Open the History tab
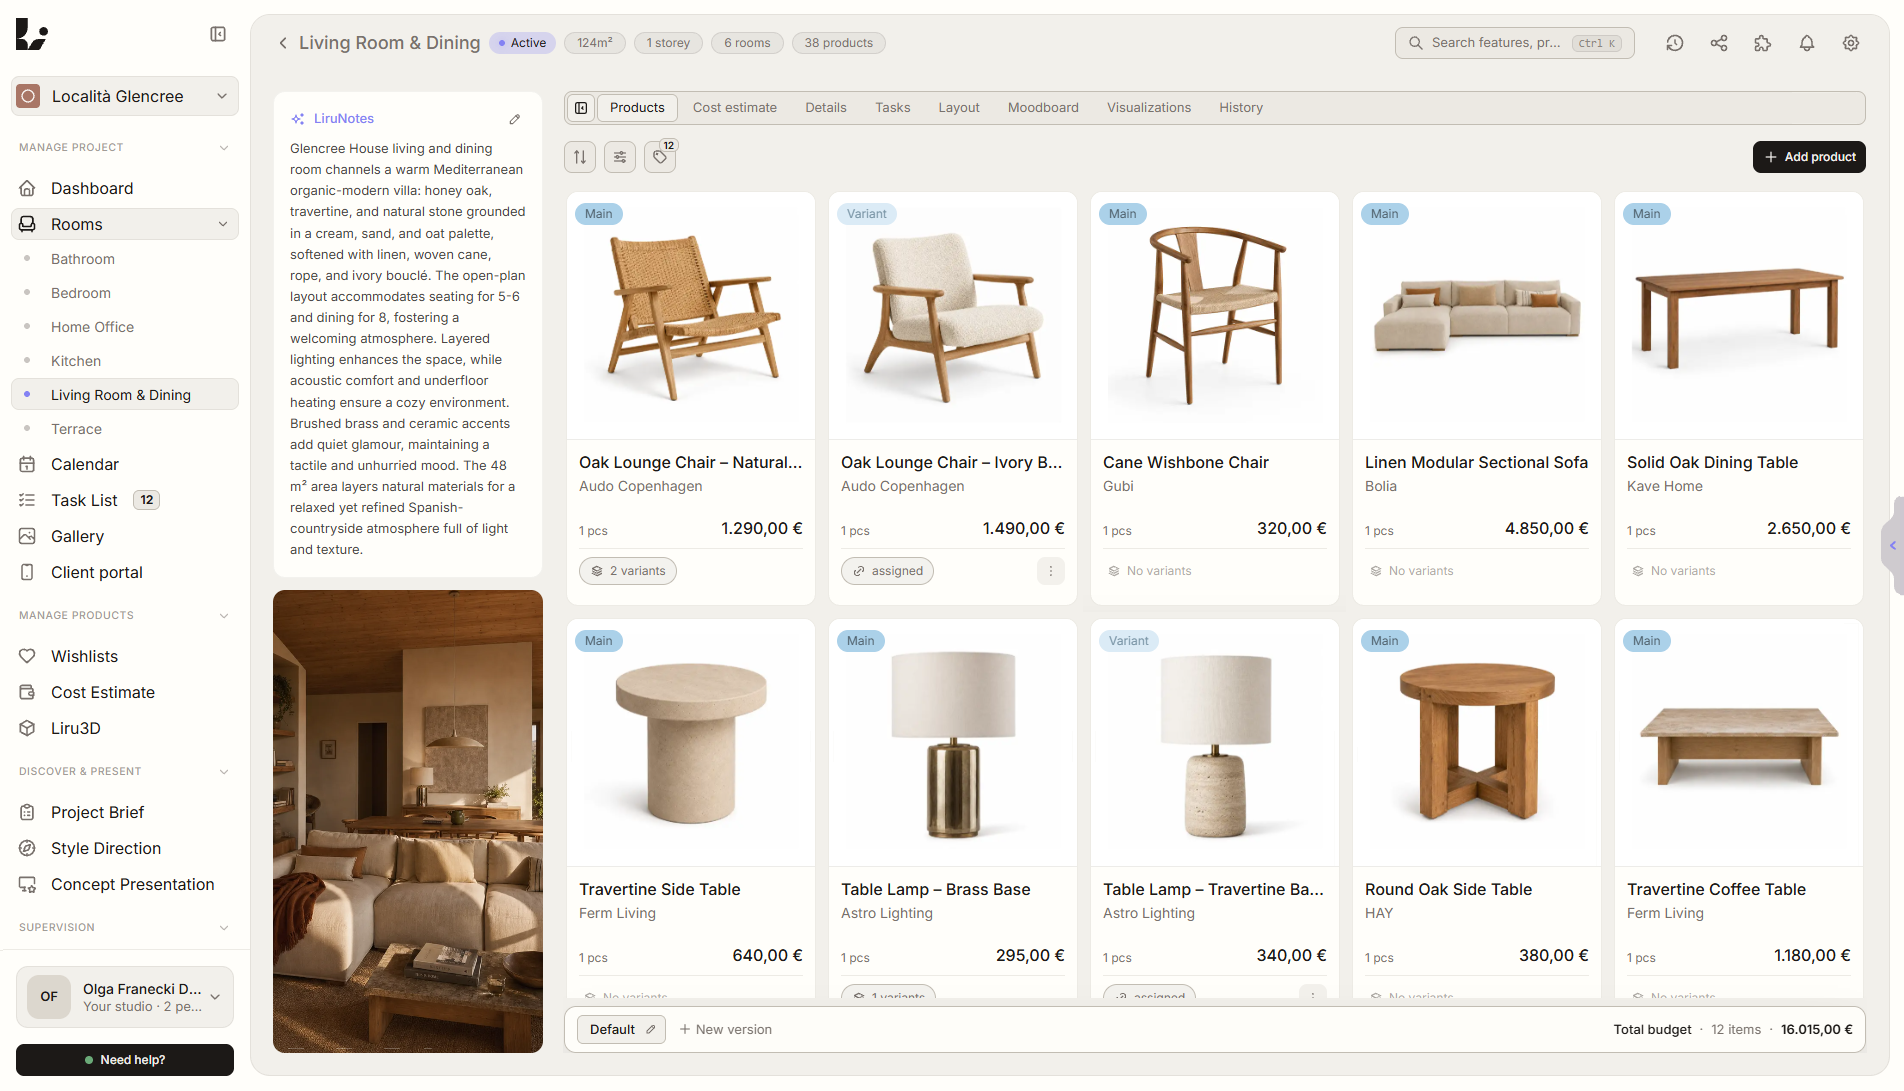Image resolution: width=1904 pixels, height=1091 pixels. 1241,108
